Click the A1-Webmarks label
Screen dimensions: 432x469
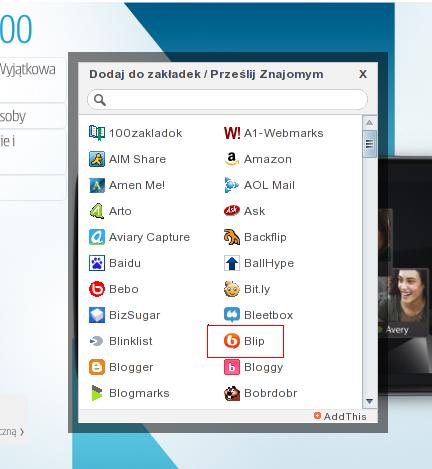coord(284,133)
